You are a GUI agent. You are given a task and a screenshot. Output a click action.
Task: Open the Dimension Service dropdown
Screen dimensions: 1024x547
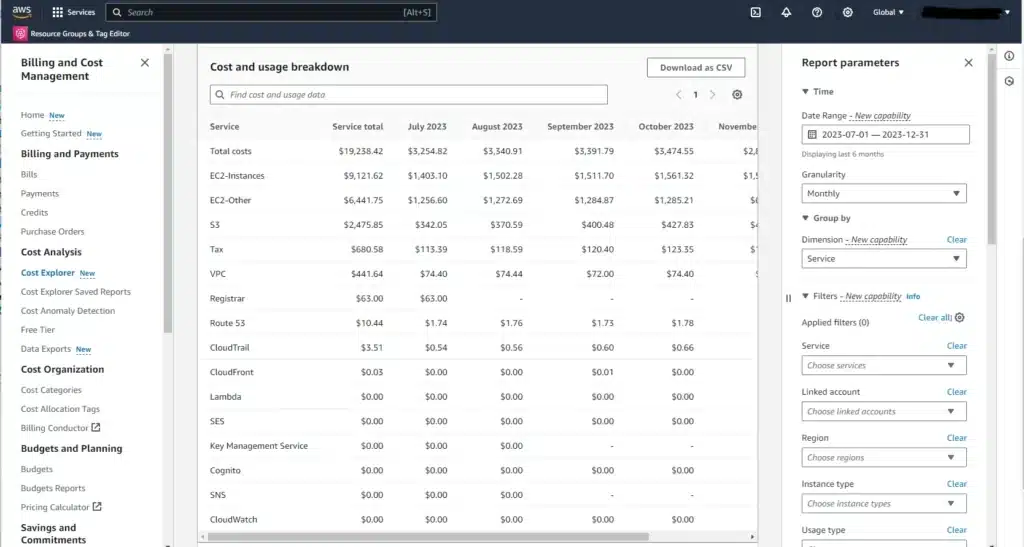(x=884, y=258)
